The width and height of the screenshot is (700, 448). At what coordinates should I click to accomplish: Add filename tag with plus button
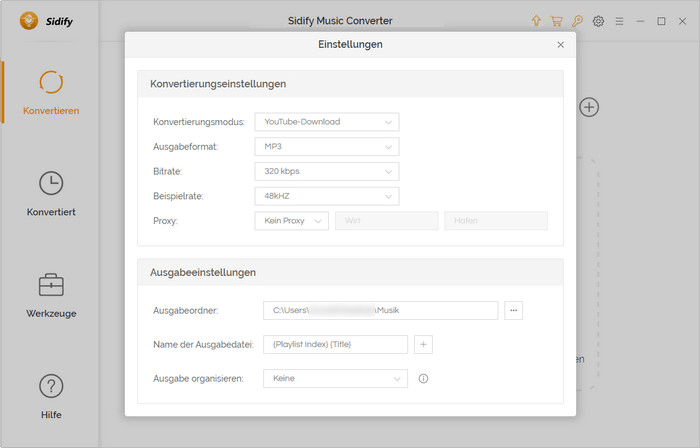coord(423,344)
